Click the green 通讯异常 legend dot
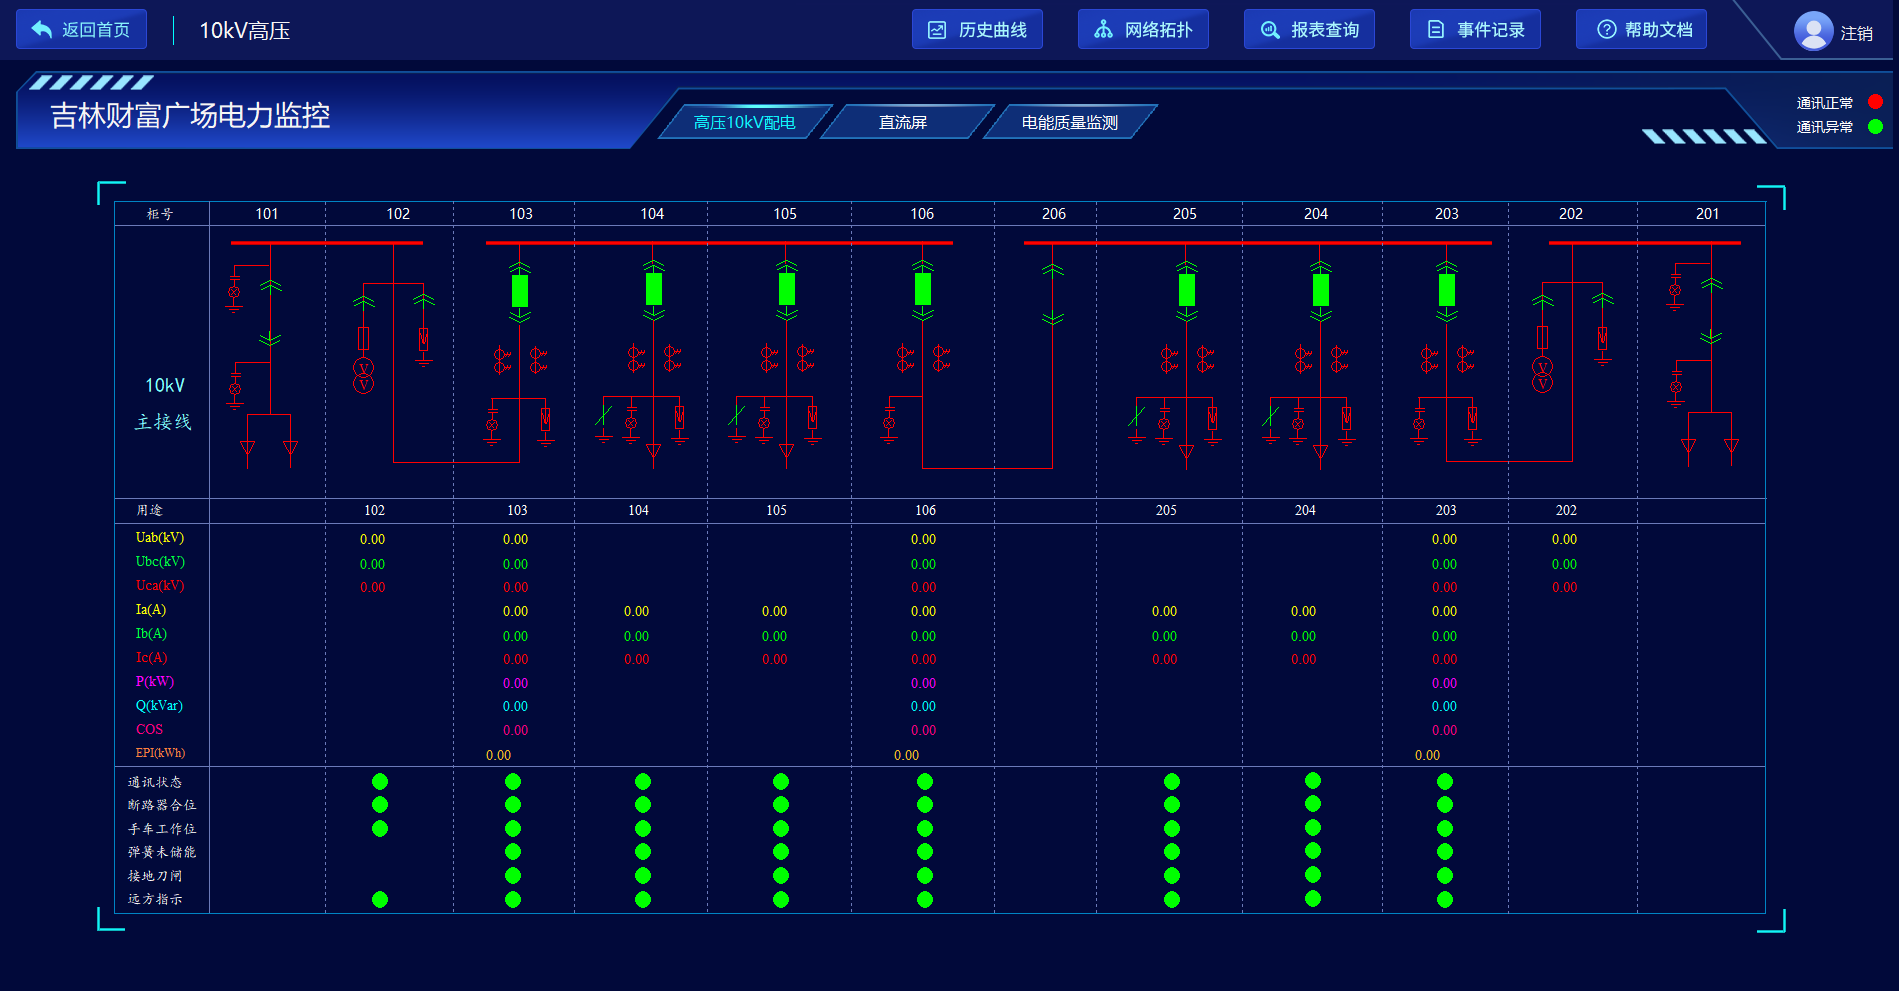The height and width of the screenshot is (992, 1899). click(x=1875, y=126)
